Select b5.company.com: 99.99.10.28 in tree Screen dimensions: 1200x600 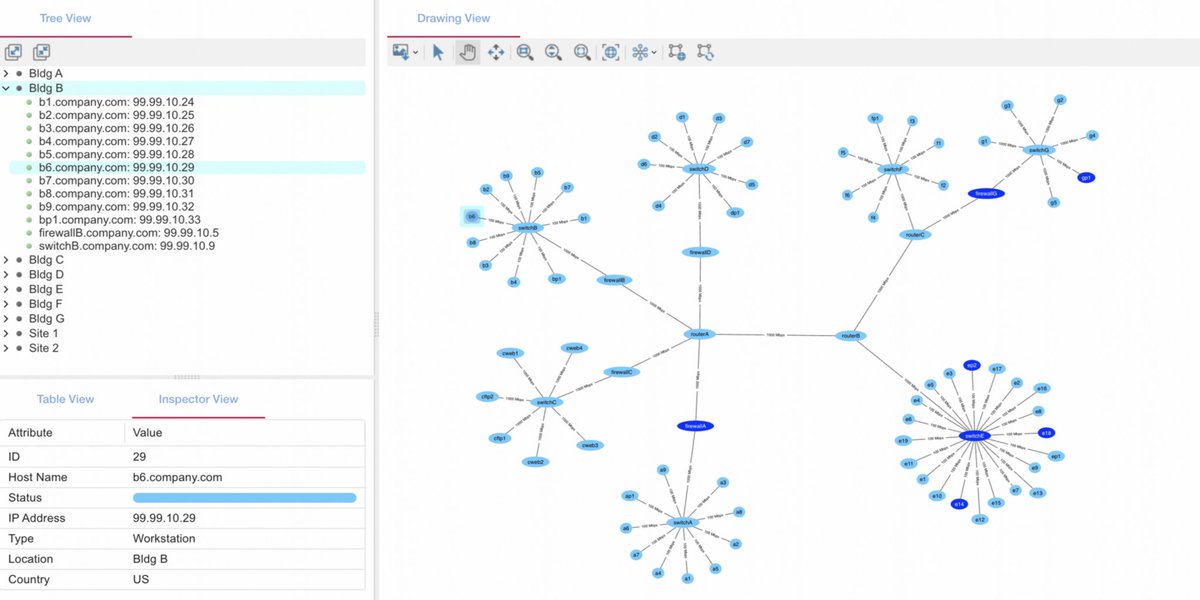tap(116, 154)
